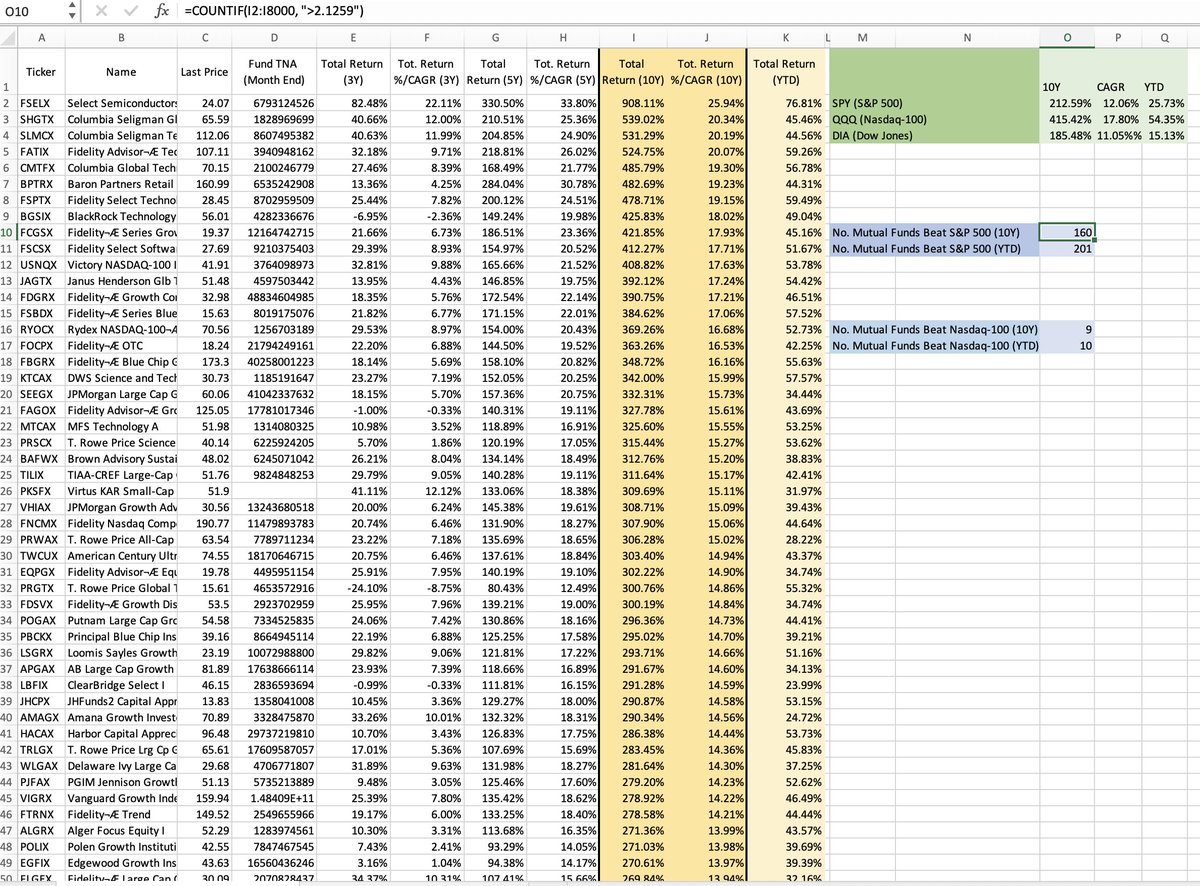1200x886 pixels.
Task: Click the confirm checkmark icon in formula bar
Action: (x=131, y=12)
